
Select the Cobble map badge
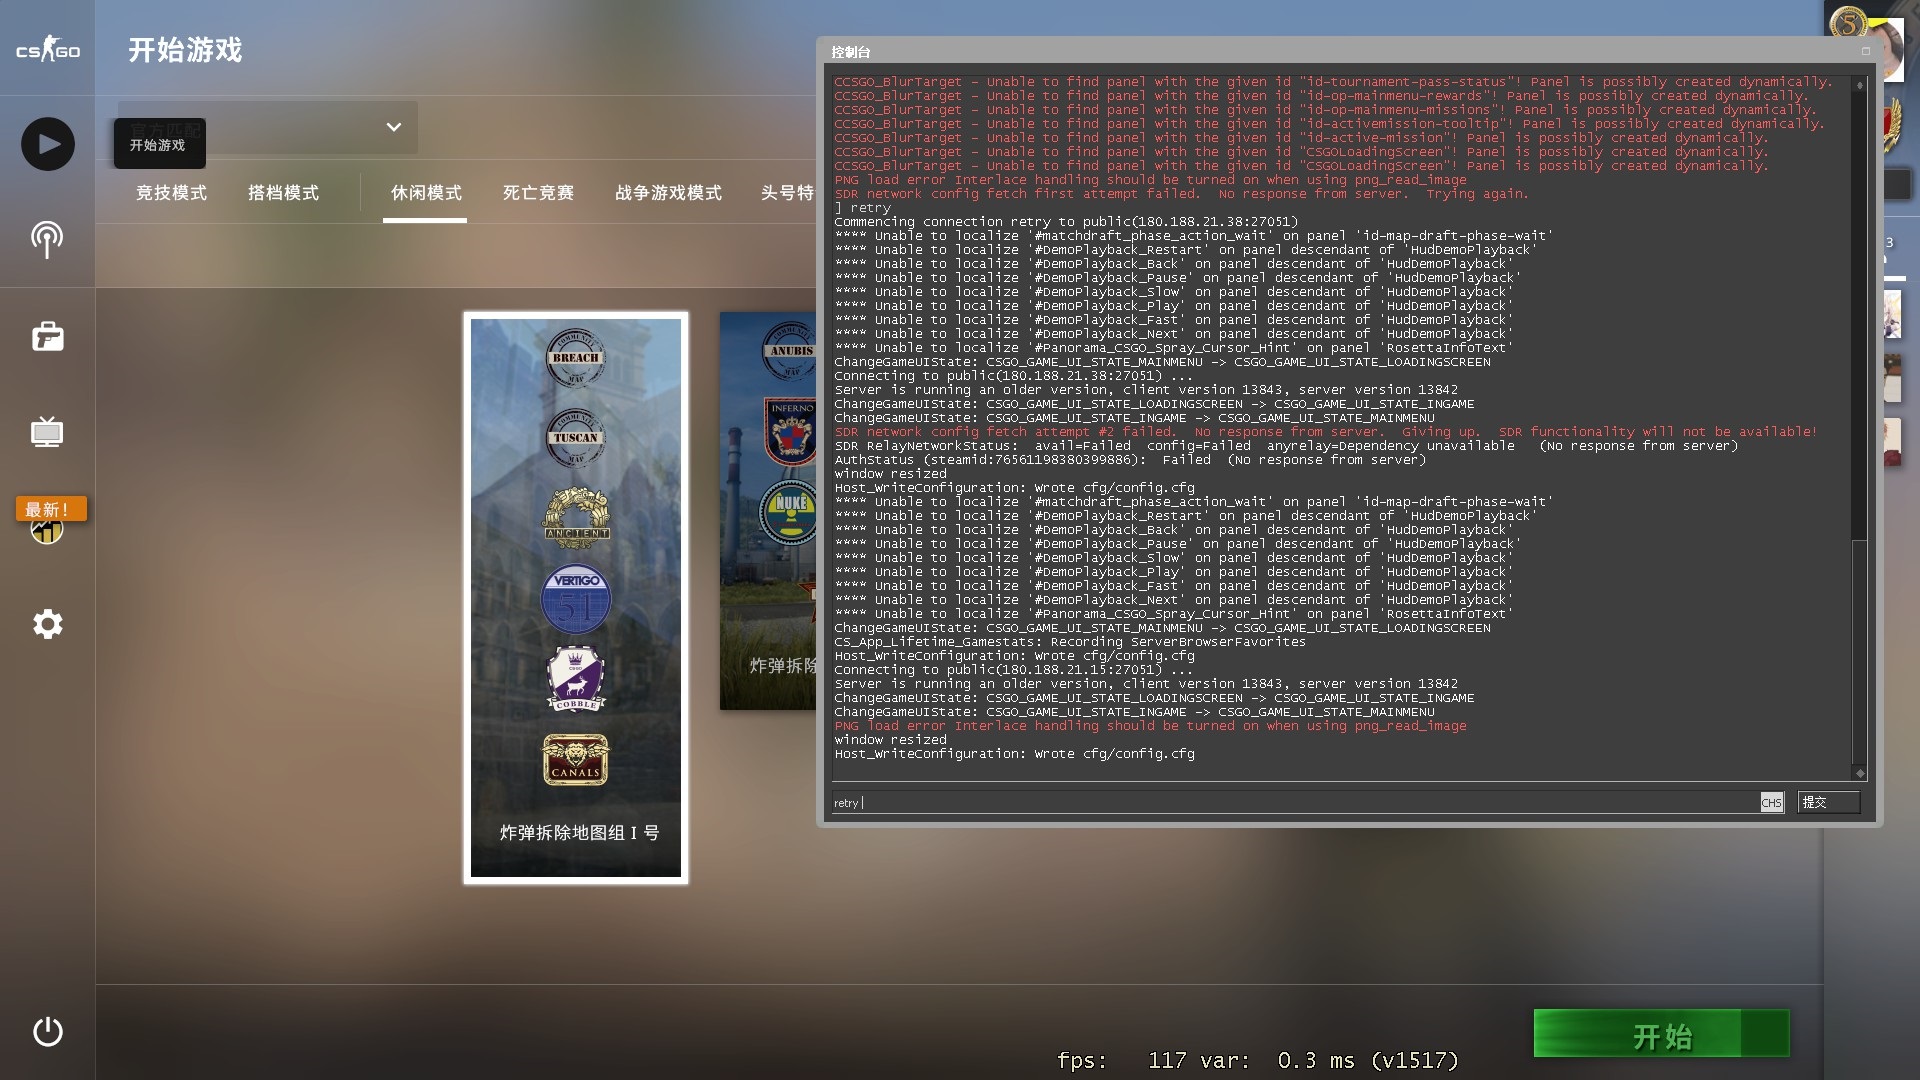point(576,679)
